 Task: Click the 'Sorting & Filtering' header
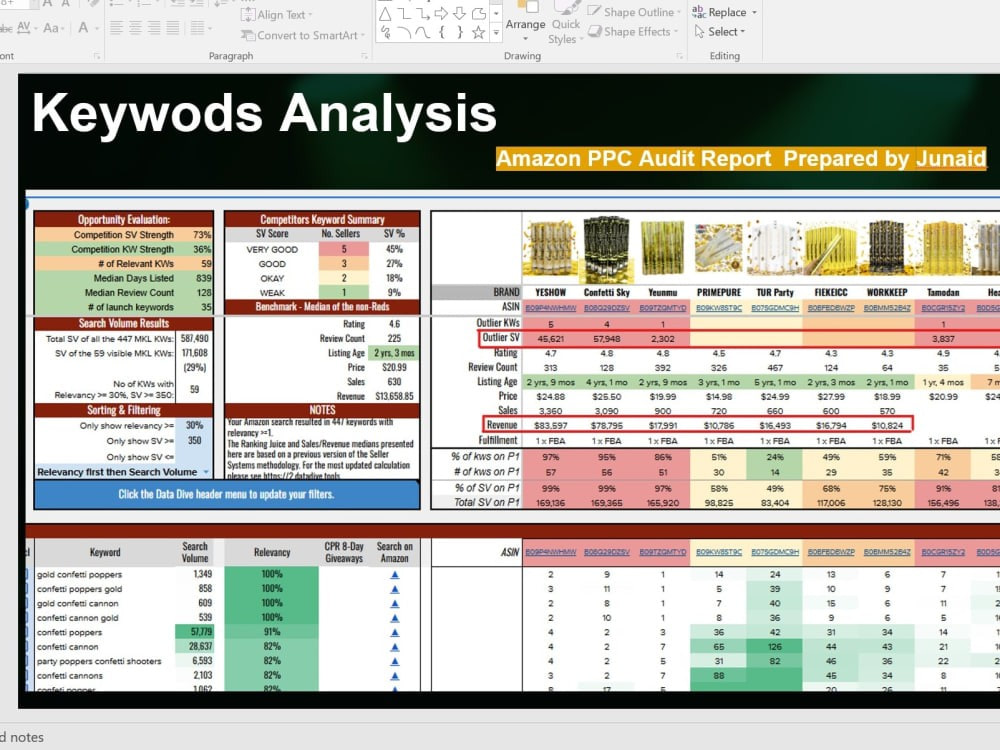tap(124, 410)
